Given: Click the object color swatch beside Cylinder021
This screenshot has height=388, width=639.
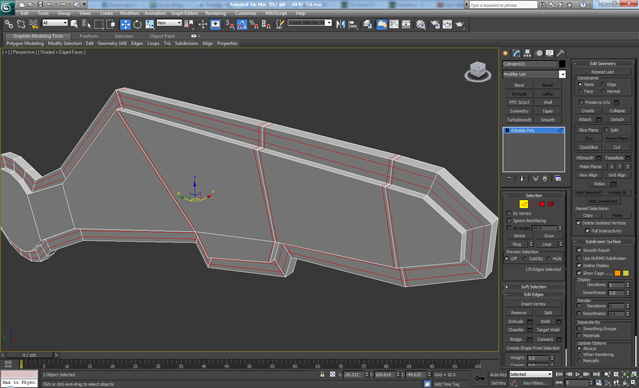Looking at the screenshot, I should click(x=562, y=64).
